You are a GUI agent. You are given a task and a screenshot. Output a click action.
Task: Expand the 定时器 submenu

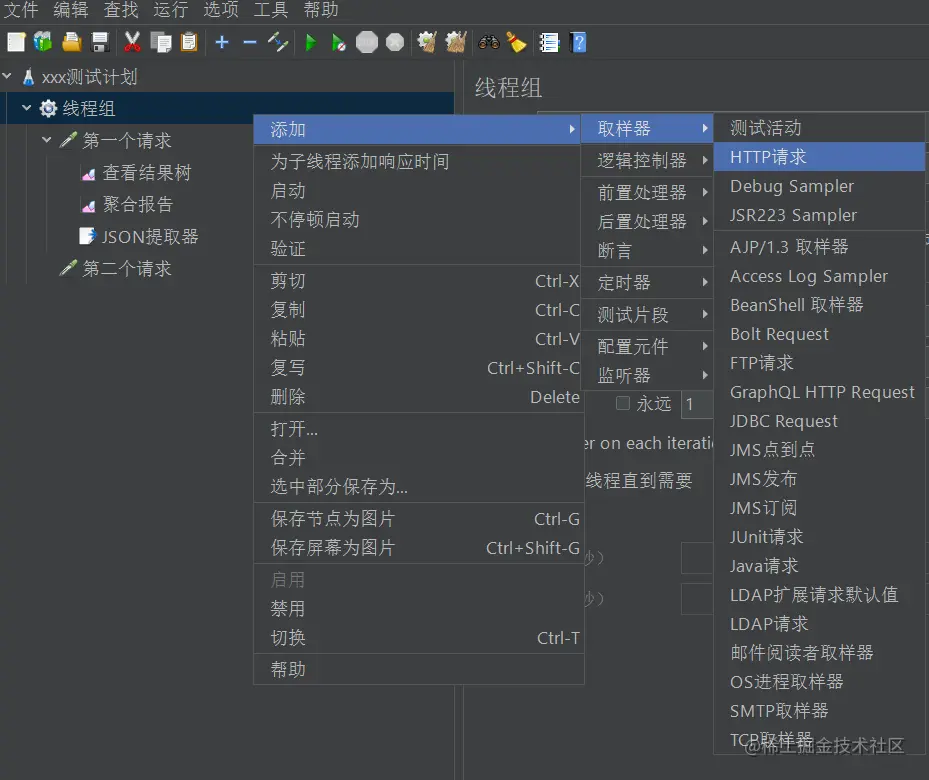point(646,282)
